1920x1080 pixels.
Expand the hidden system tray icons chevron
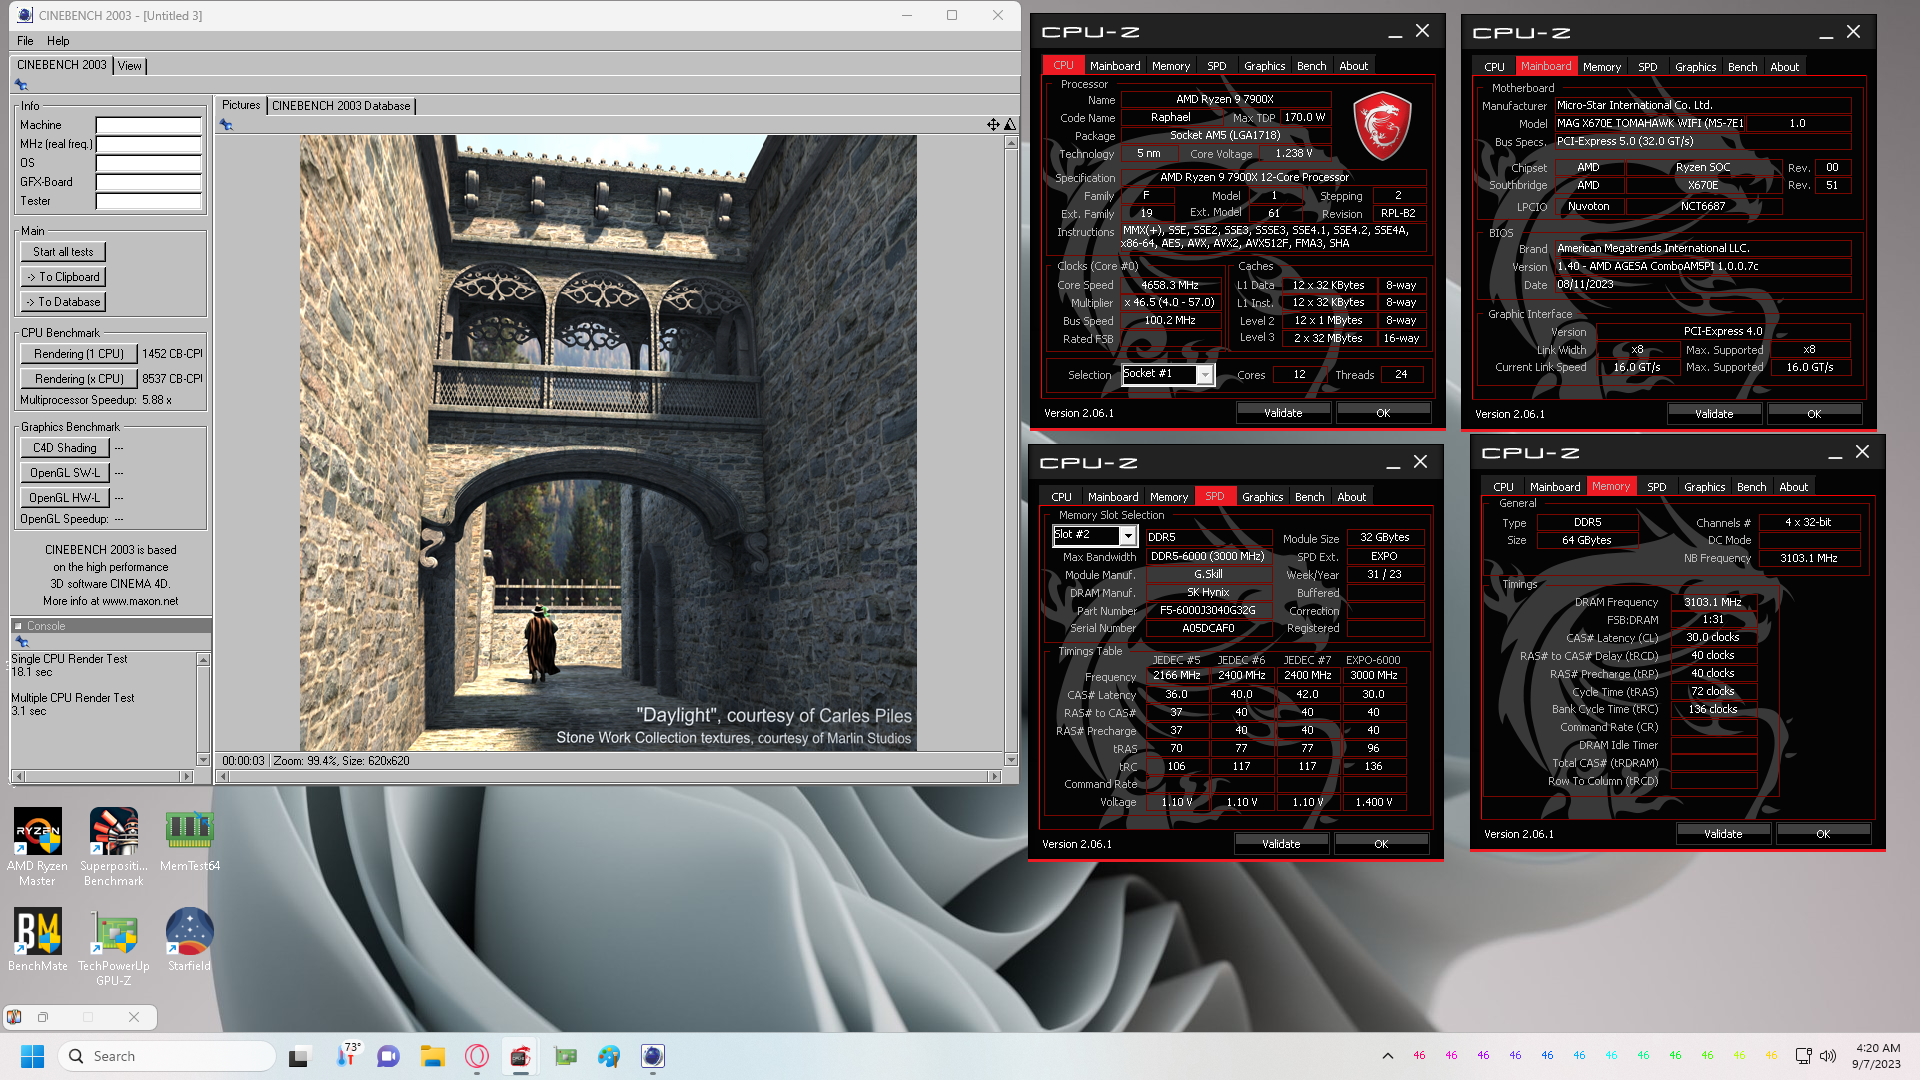1388,1056
